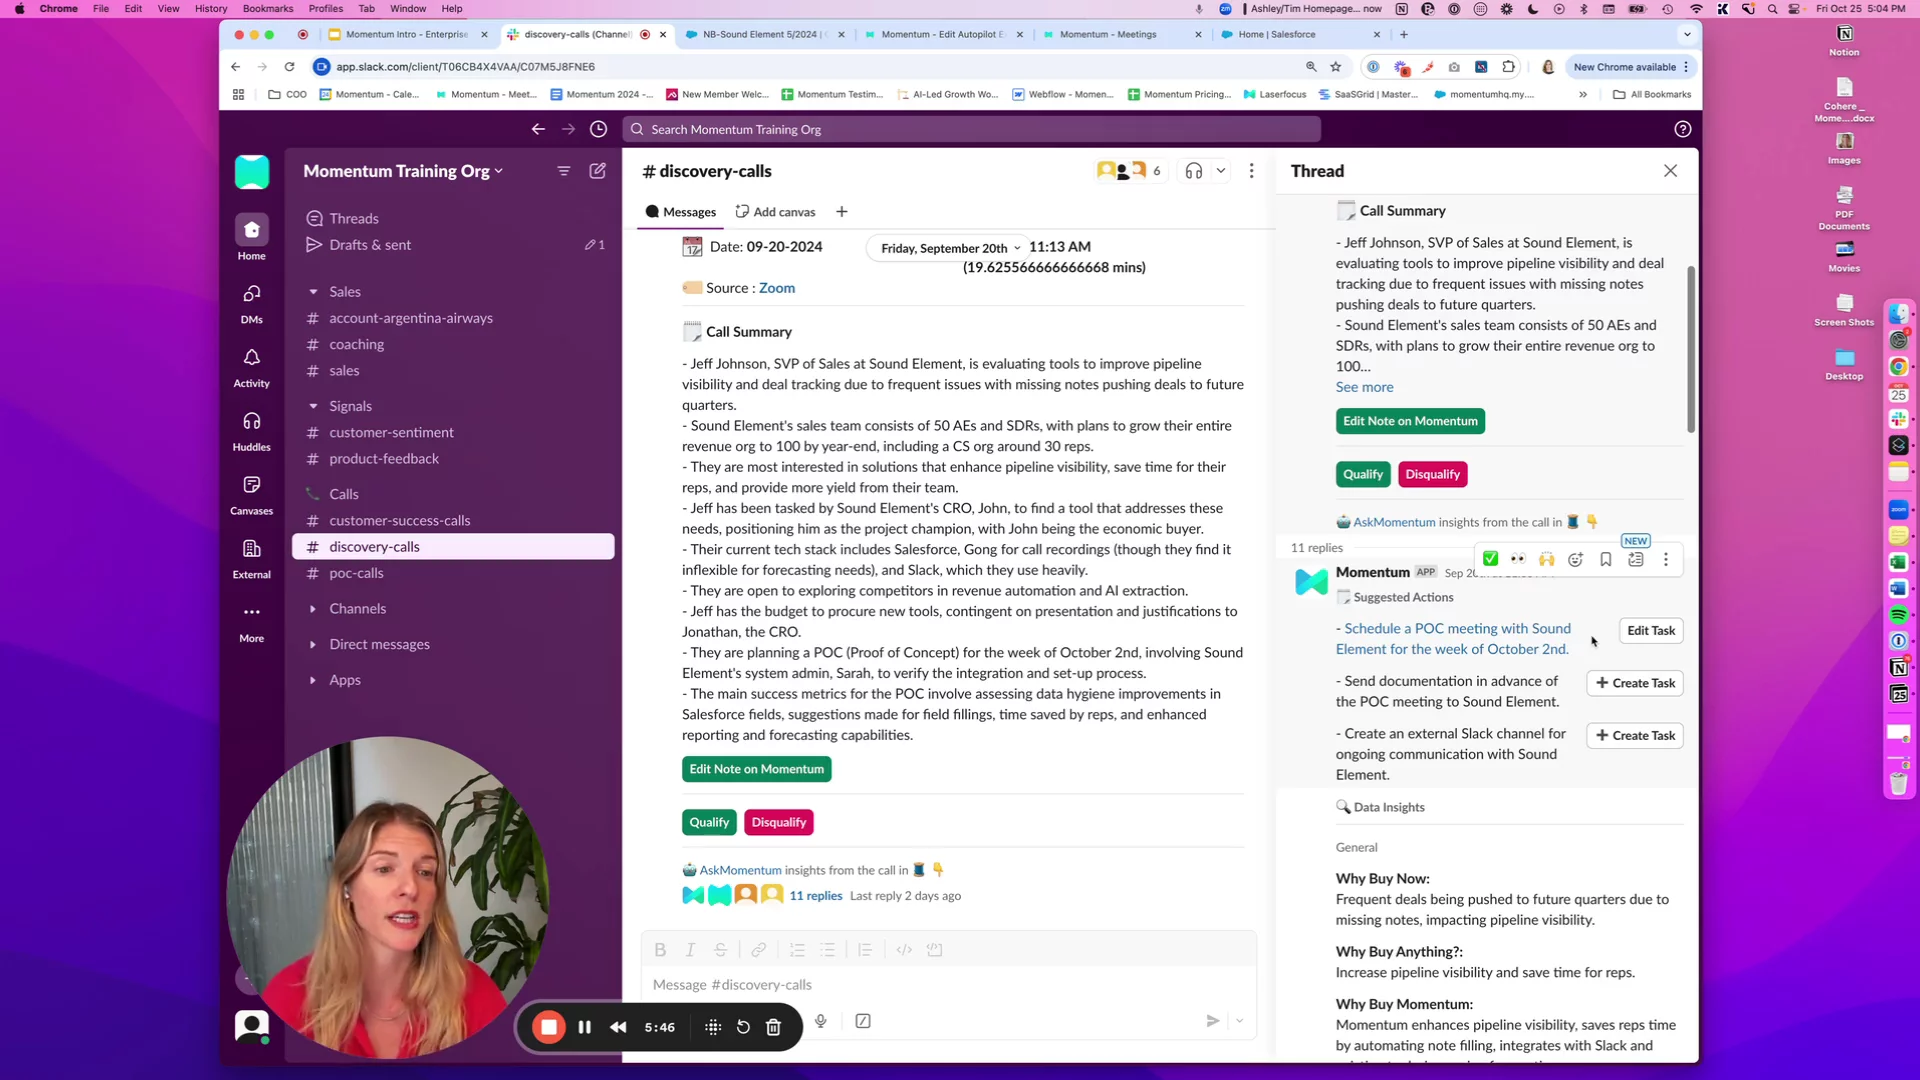Collapse the Signals section
The width and height of the screenshot is (1920, 1080).
(x=313, y=406)
